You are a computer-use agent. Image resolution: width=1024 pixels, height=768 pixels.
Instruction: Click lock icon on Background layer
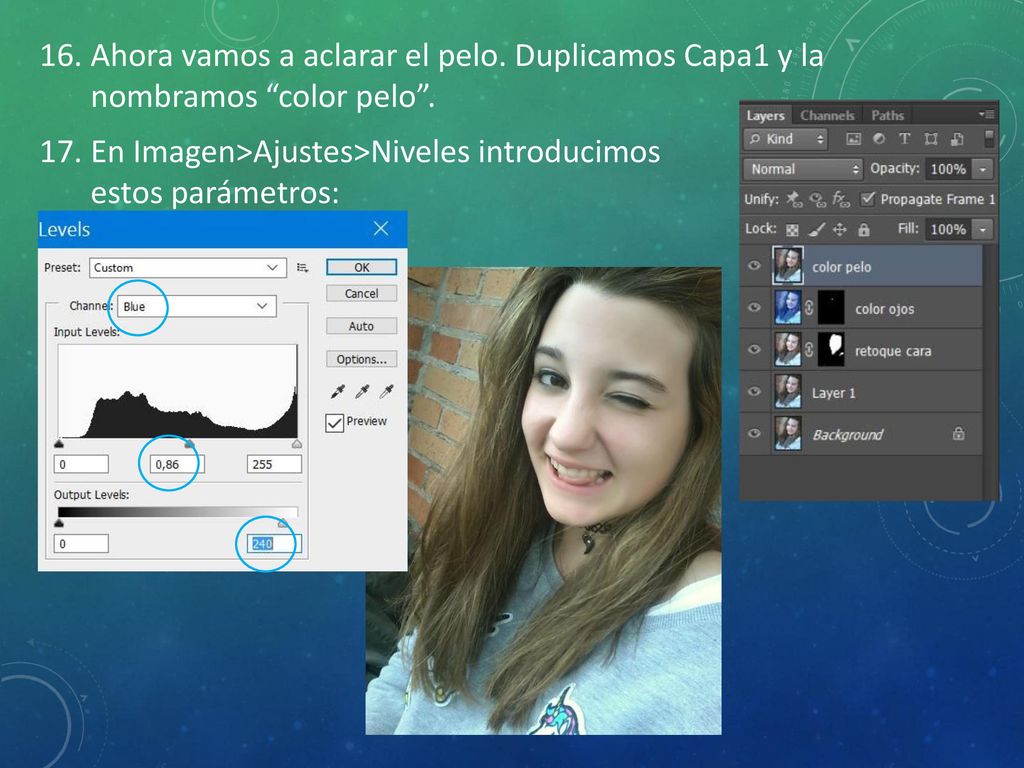(x=958, y=433)
